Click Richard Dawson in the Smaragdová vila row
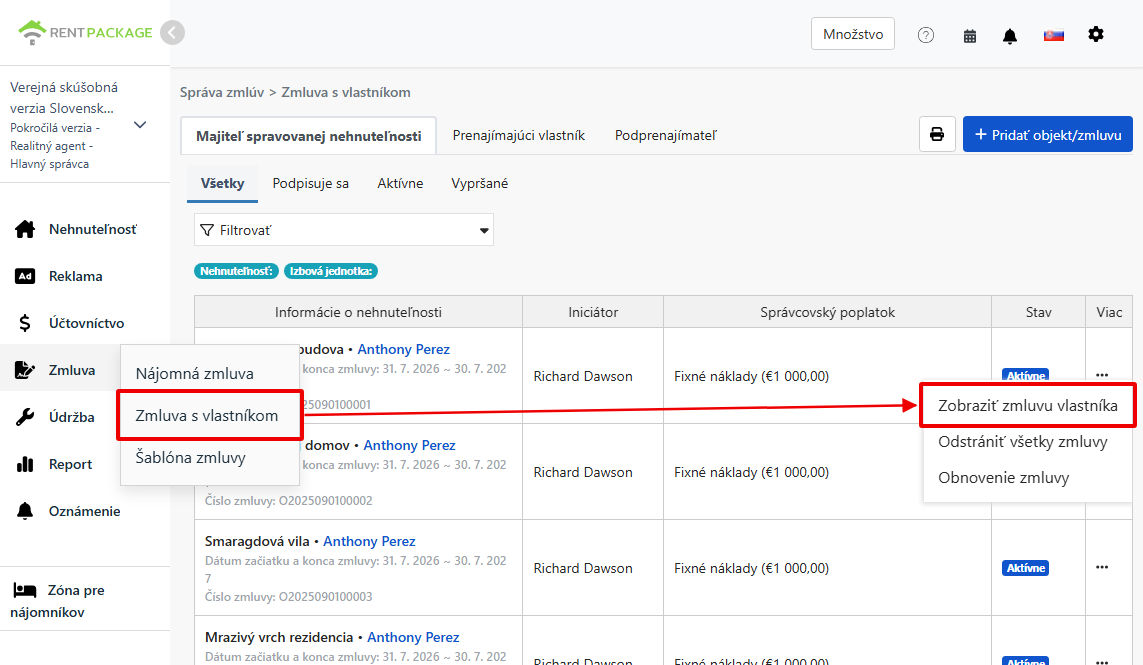This screenshot has height=665, width=1143. tap(582, 568)
